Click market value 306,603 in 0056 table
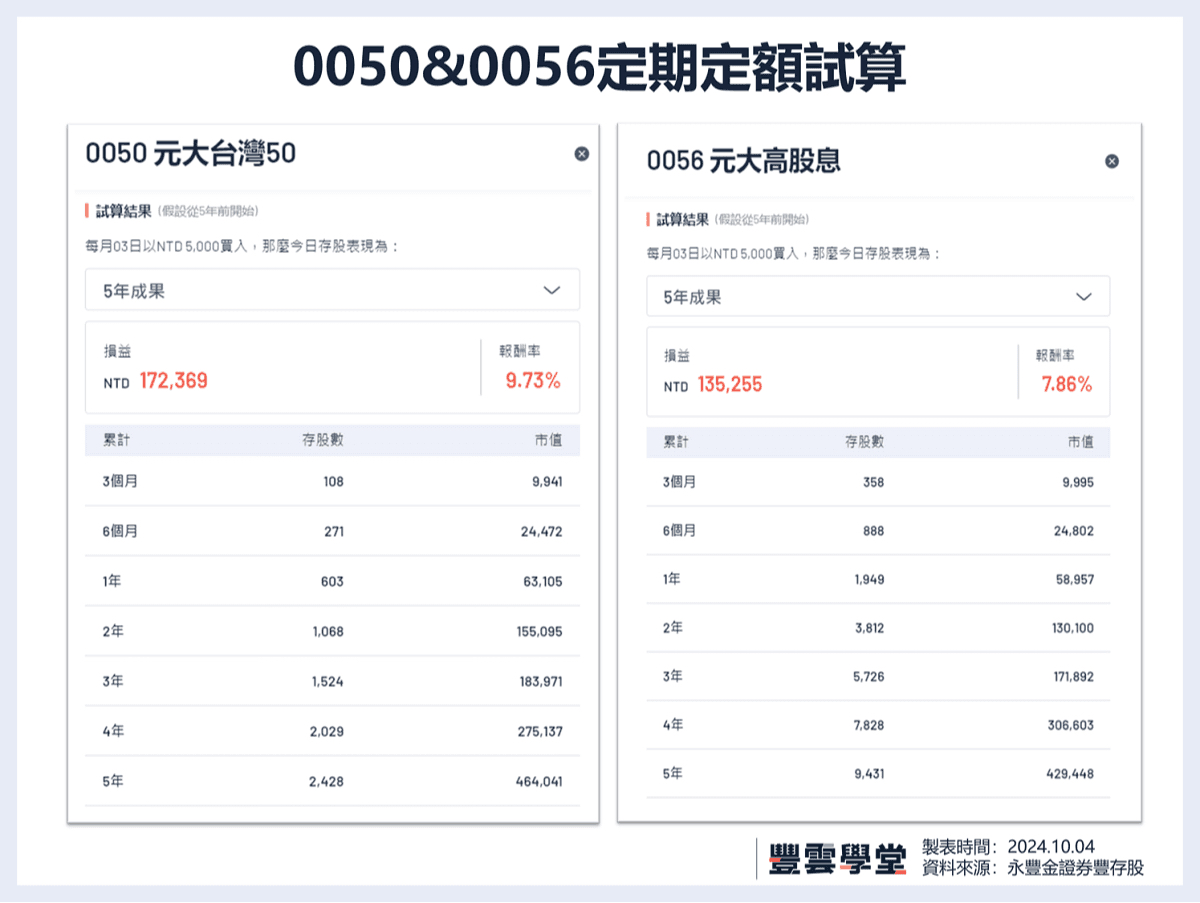Screen dimensions: 1200x903 coord(1070,725)
